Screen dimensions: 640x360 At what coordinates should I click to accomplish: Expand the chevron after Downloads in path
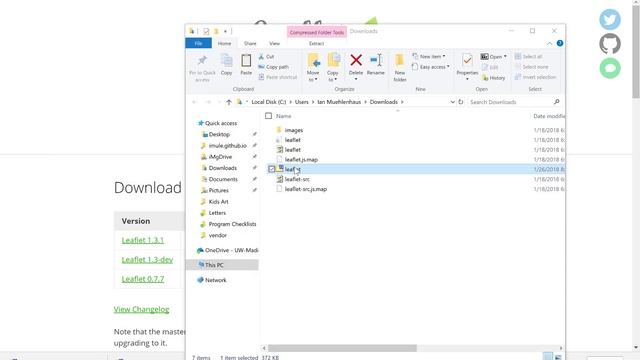coord(402,102)
